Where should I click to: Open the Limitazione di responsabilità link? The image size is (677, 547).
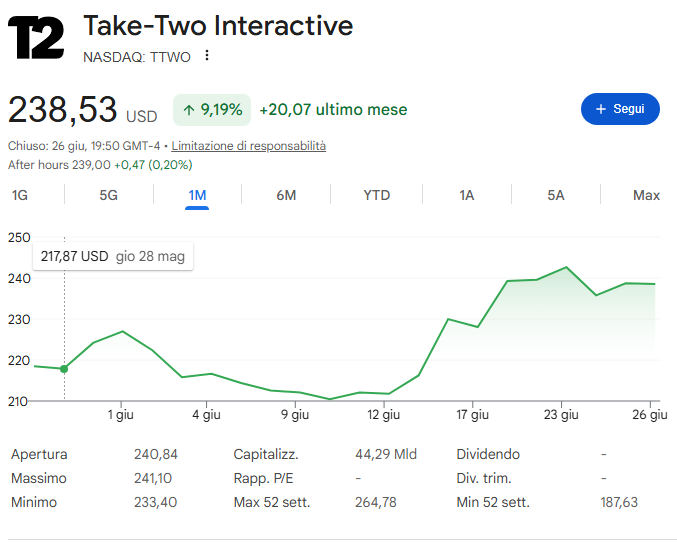(x=249, y=146)
